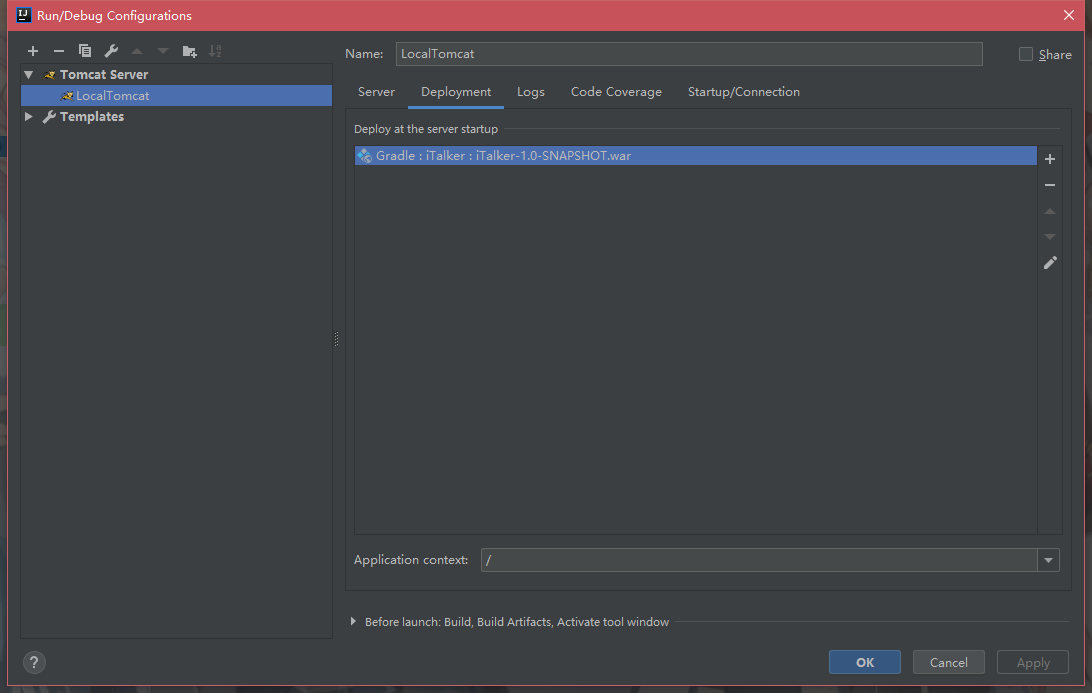Click the Cancel button

pyautogui.click(x=949, y=662)
